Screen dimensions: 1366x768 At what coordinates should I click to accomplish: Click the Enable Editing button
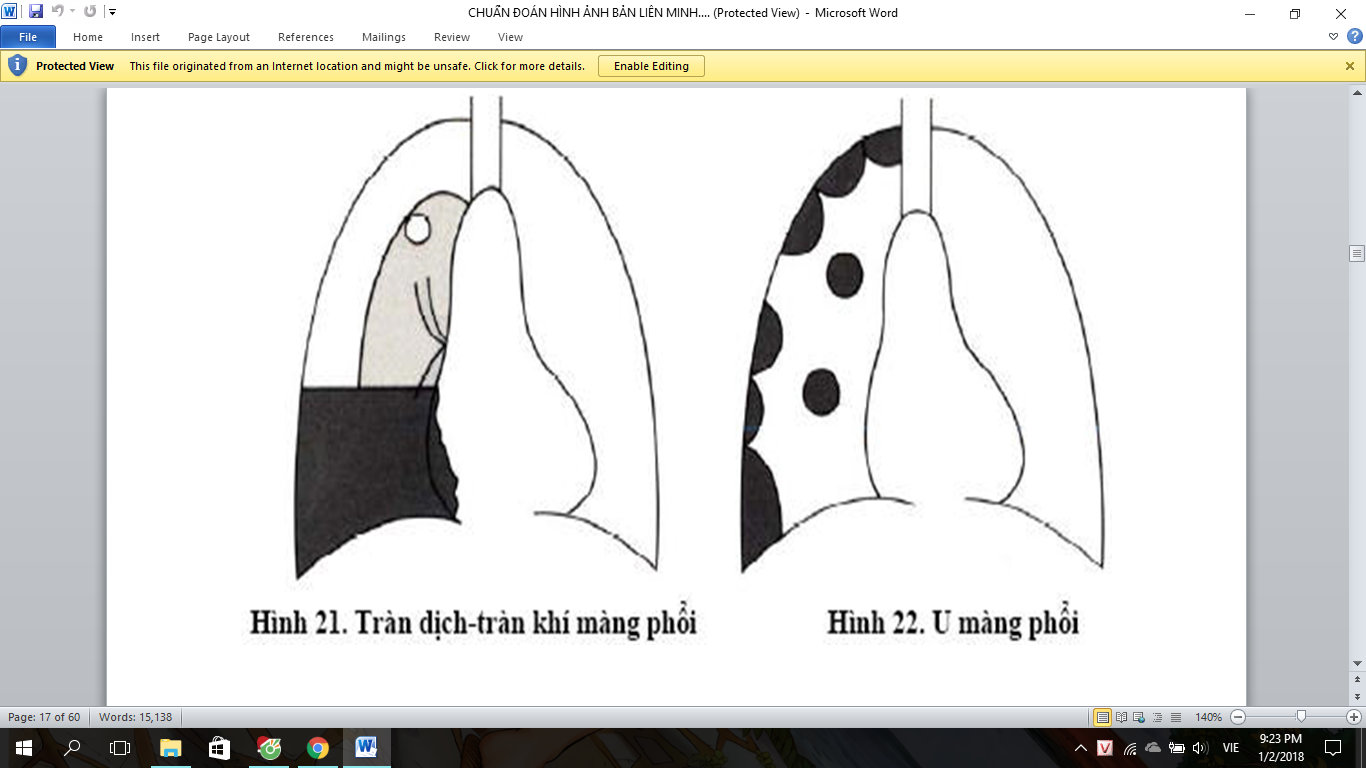pyautogui.click(x=651, y=66)
